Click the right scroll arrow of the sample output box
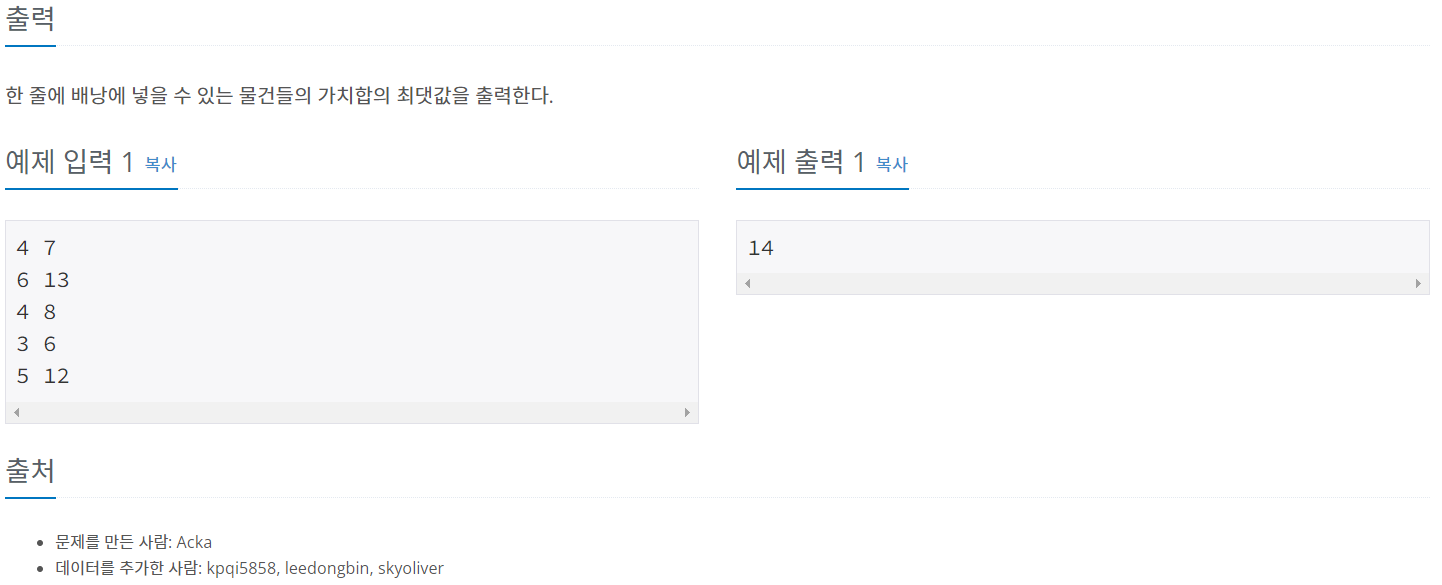1442x585 pixels. tap(1418, 283)
